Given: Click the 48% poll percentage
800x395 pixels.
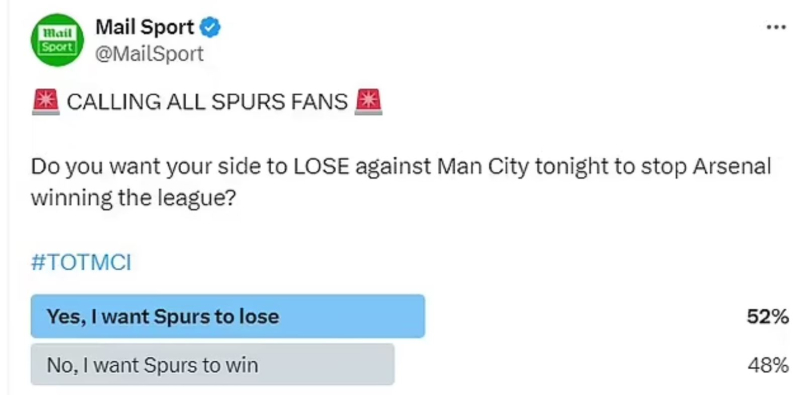Looking at the screenshot, I should pos(768,365).
